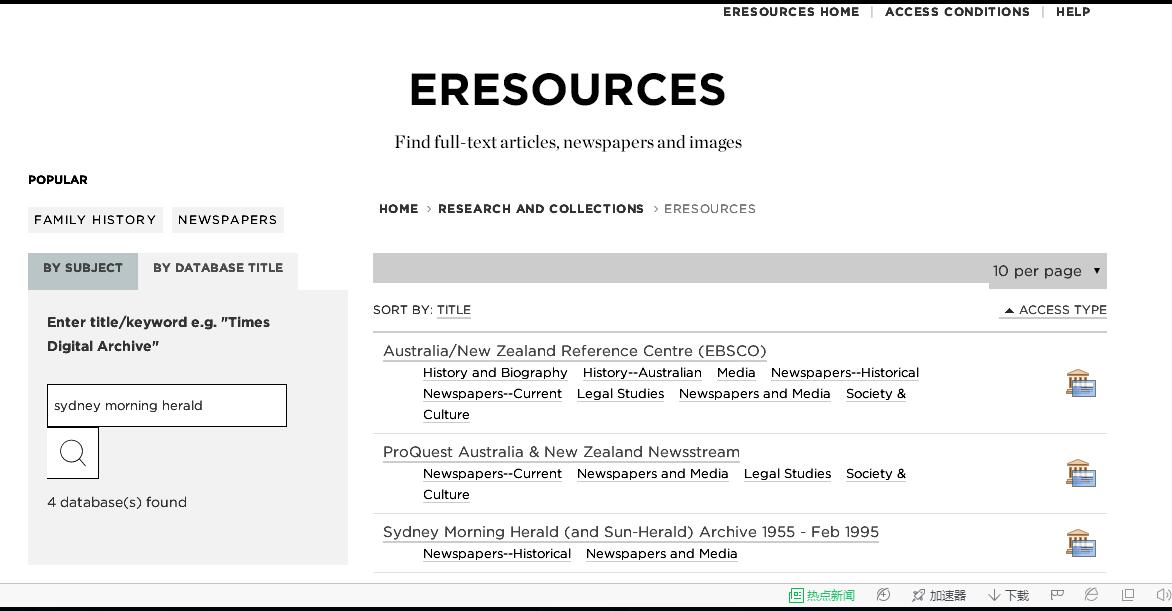Go to Research and Collections breadcrumb

[540, 209]
